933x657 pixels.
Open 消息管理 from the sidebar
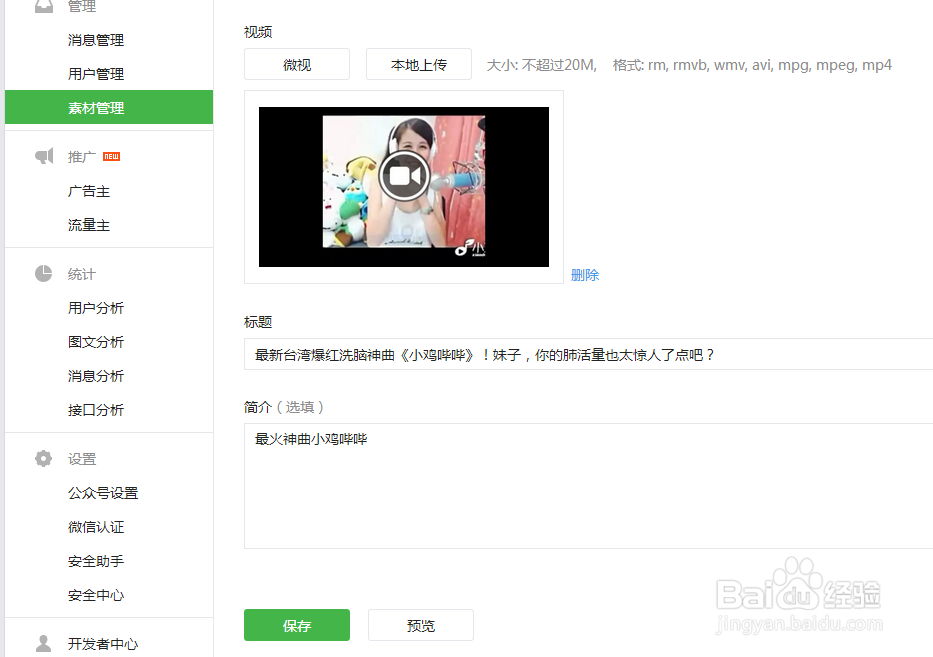pos(97,40)
